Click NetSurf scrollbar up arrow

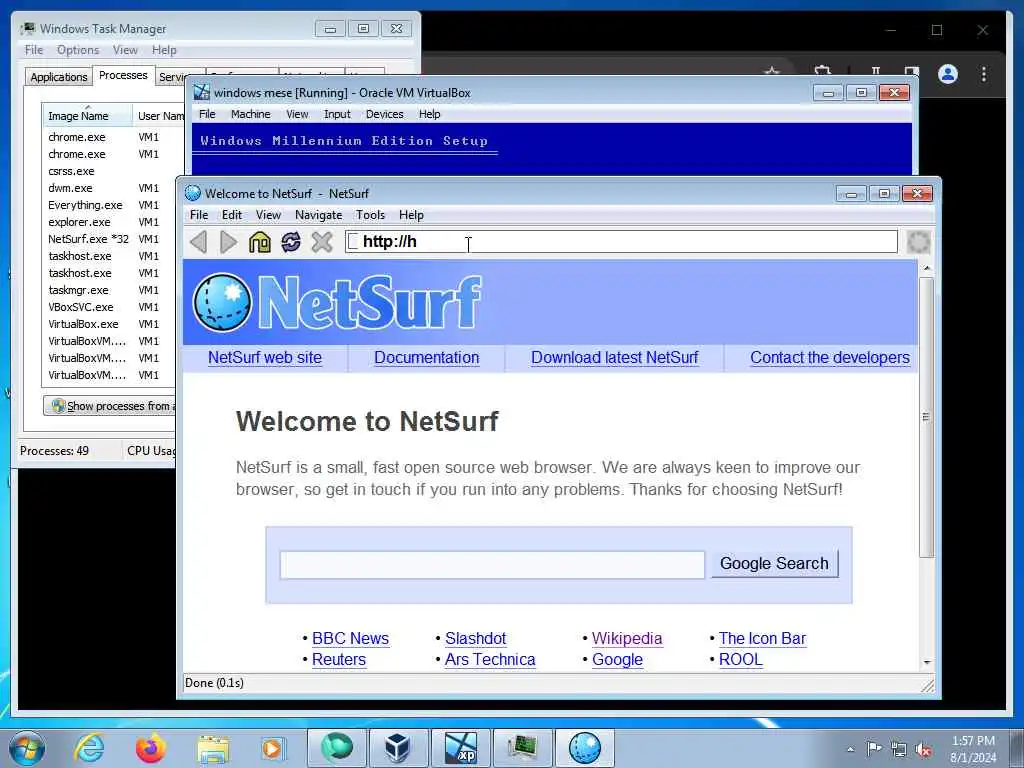tap(926, 268)
